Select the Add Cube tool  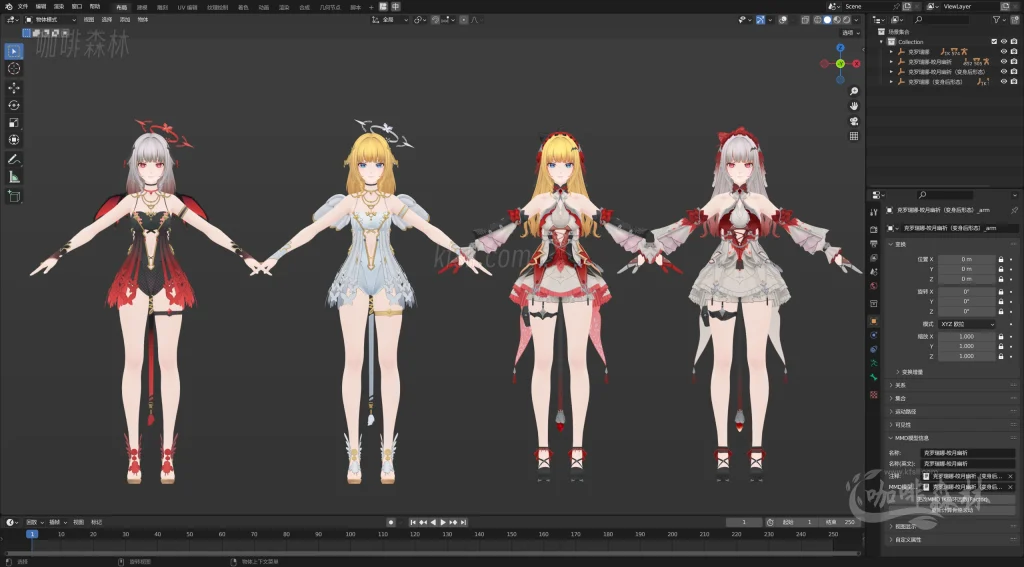[14, 196]
